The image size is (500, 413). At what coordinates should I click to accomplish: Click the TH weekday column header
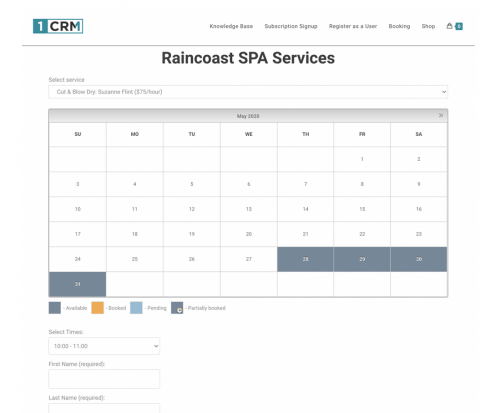[x=305, y=134]
